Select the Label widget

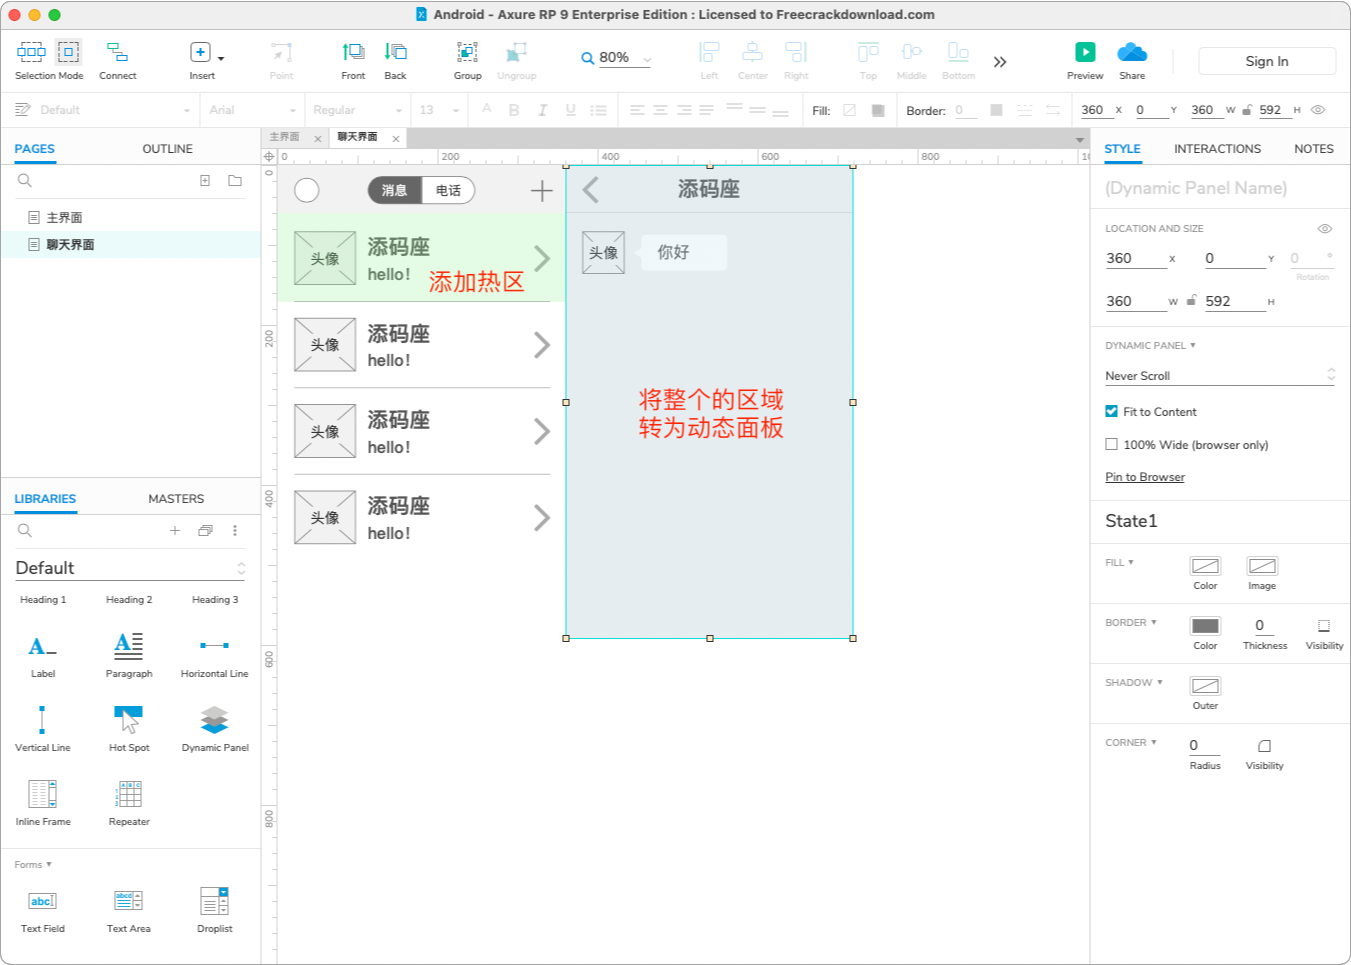pos(42,654)
